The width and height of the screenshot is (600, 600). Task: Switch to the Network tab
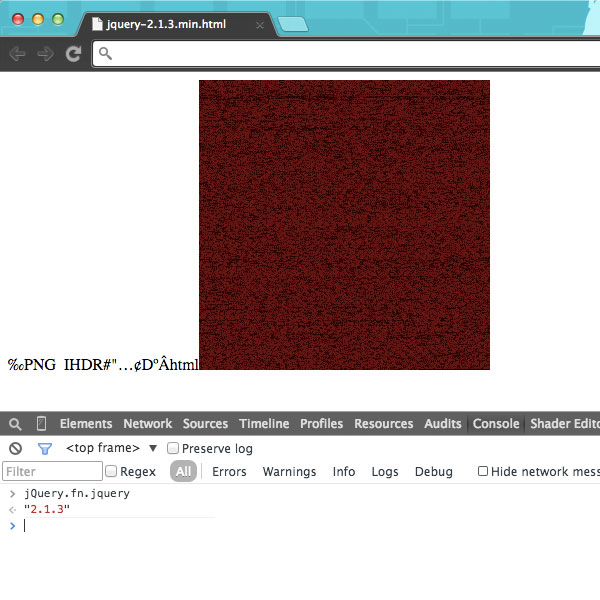[147, 424]
